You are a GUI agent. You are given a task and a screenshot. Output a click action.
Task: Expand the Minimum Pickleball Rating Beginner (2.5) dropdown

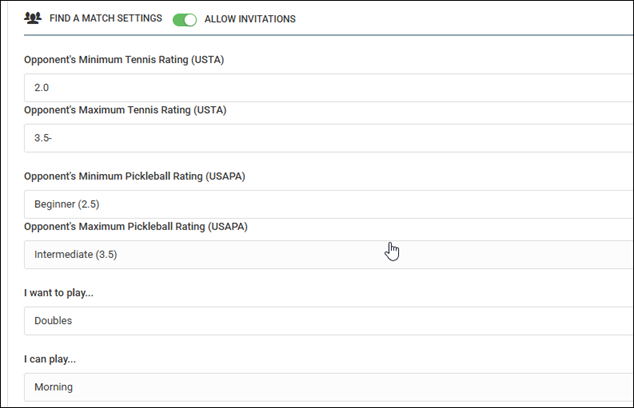[x=328, y=204]
